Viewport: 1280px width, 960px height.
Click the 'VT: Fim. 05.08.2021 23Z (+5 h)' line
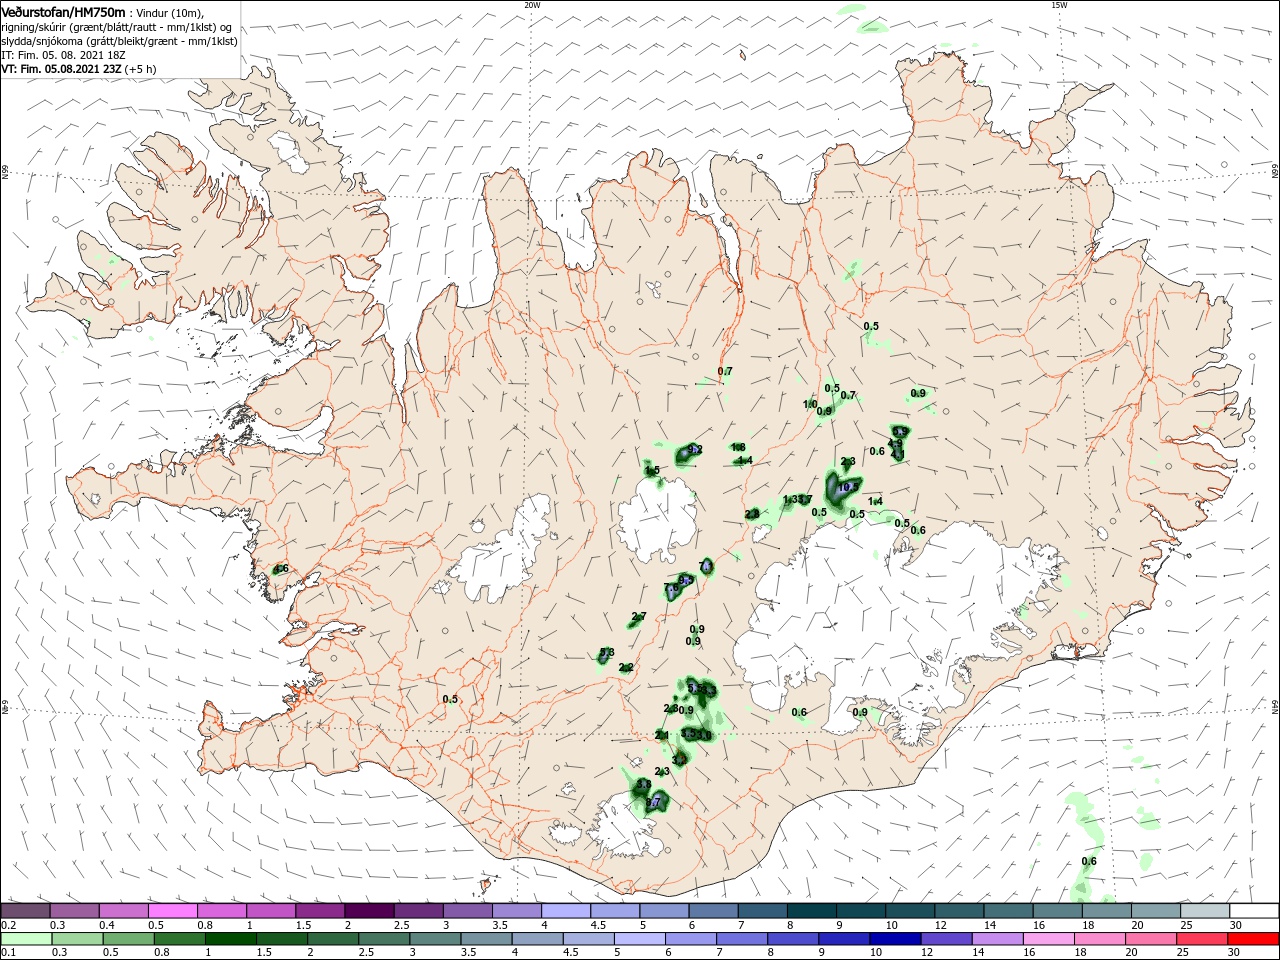click(x=79, y=69)
